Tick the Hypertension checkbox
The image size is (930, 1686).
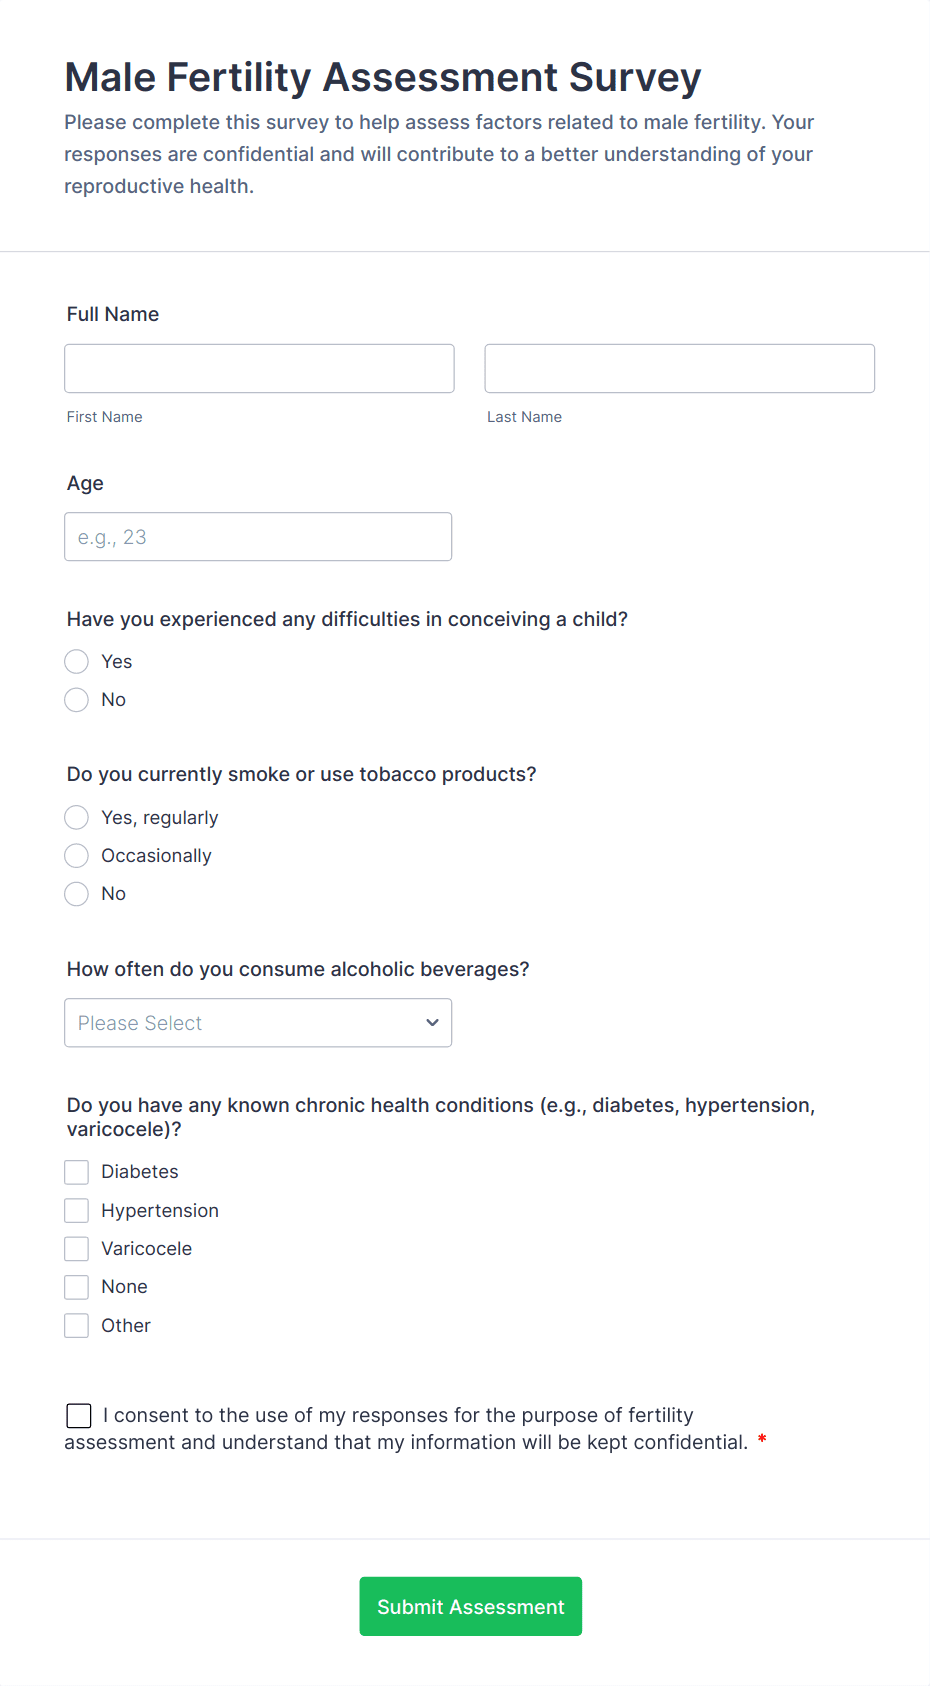click(x=77, y=1211)
